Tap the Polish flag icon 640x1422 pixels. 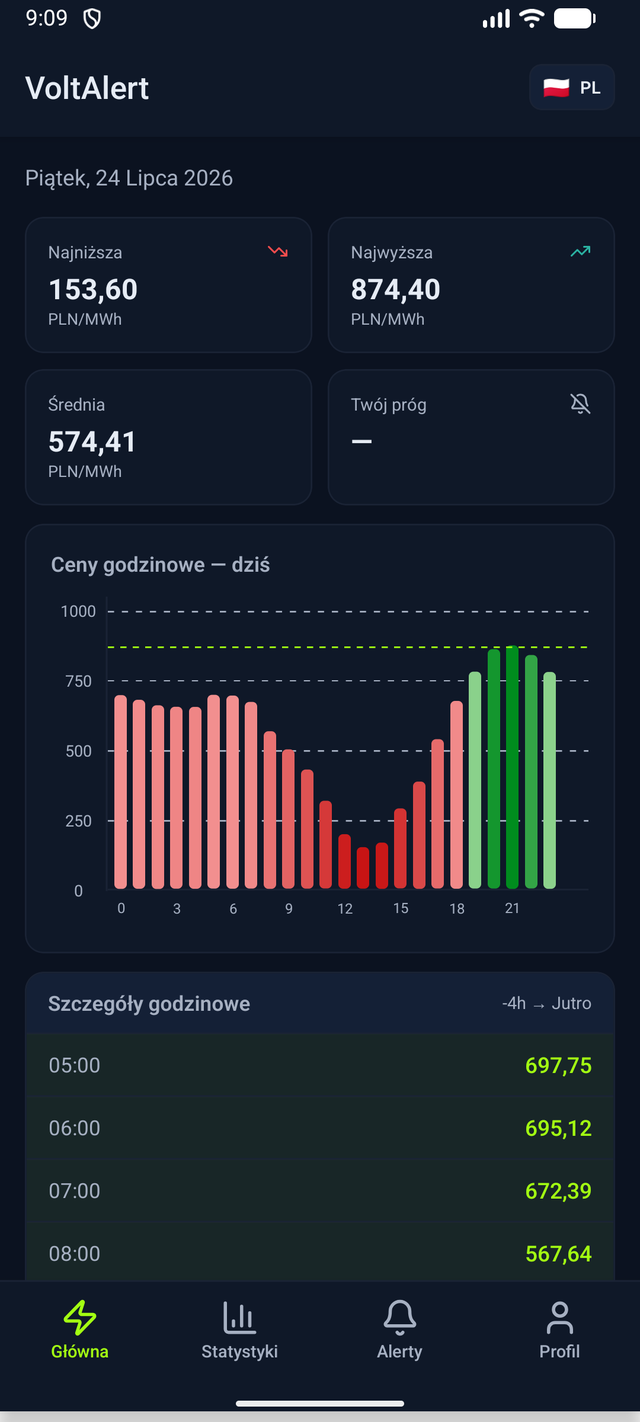pos(556,88)
